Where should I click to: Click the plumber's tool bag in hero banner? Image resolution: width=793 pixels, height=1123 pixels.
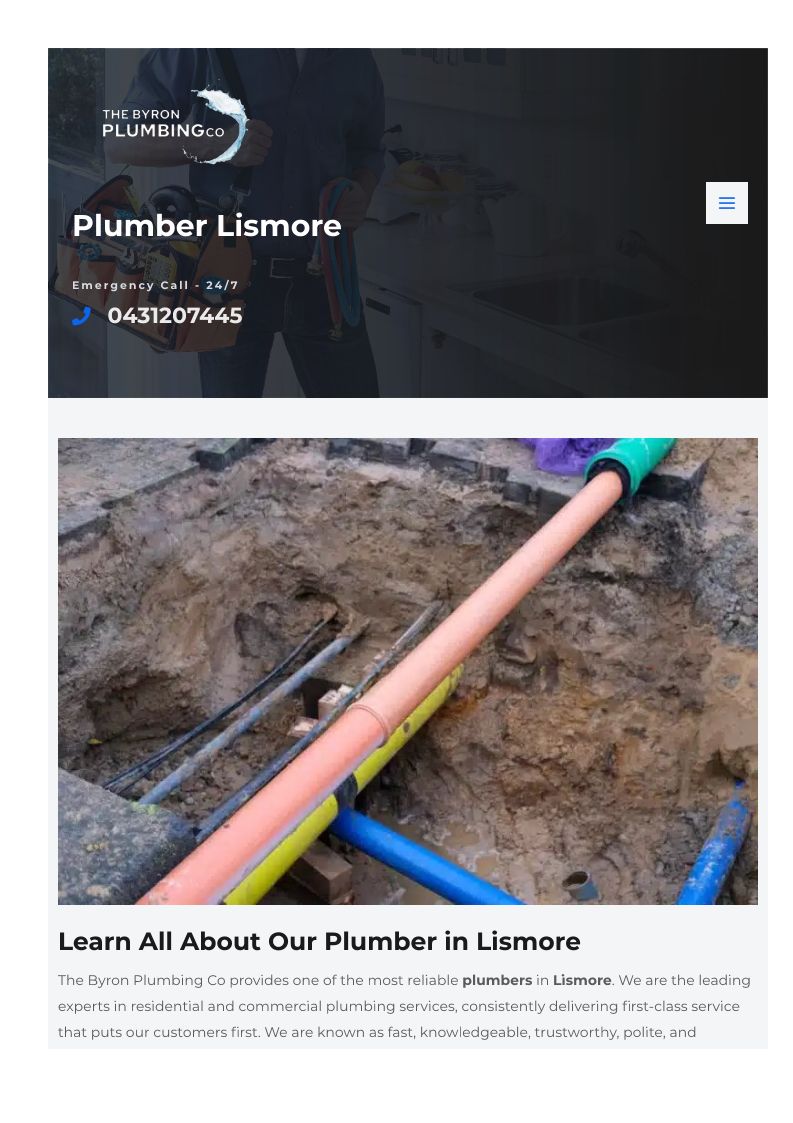(x=154, y=265)
